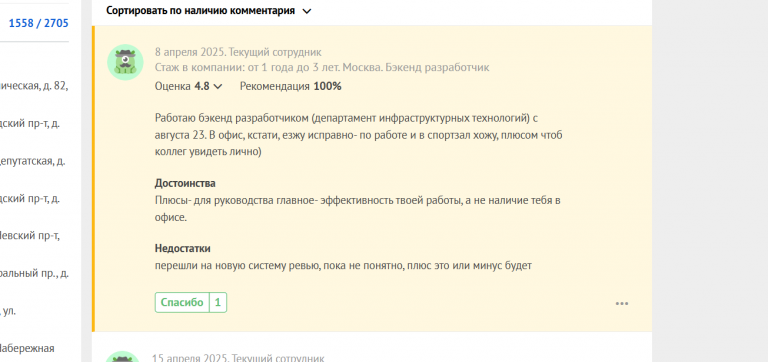
Task: Click the small arrow beside rating 4.8
Action: [218, 87]
